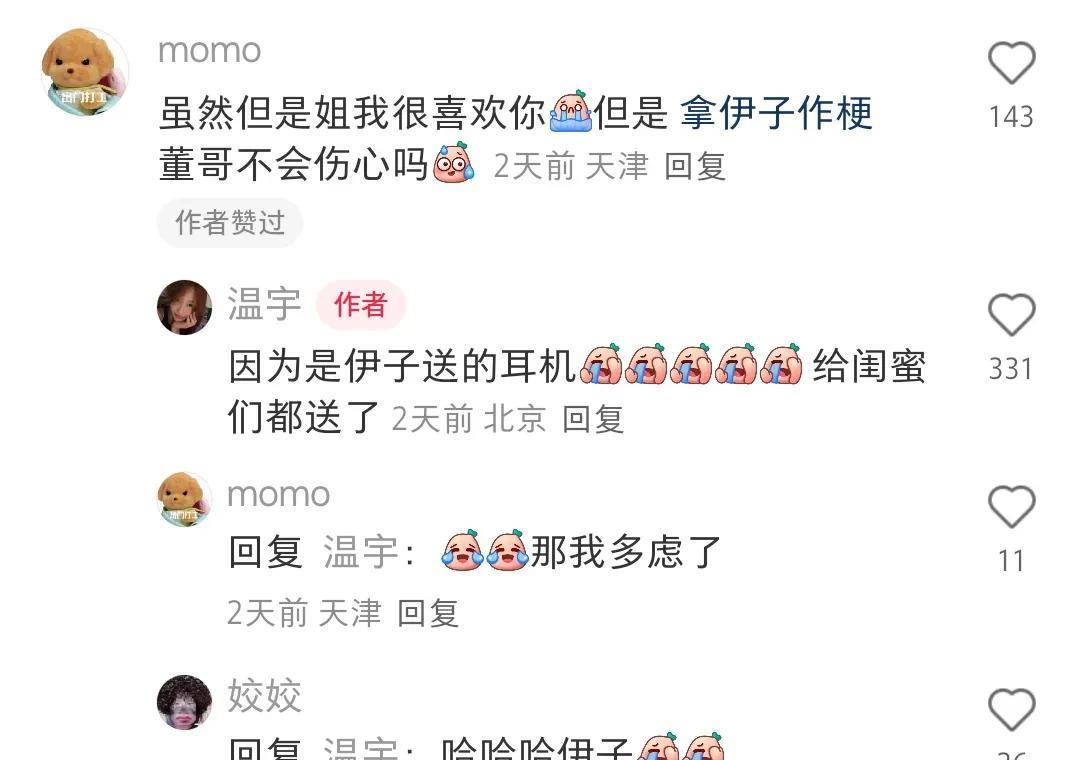Open the momo username on the reply comment
This screenshot has width=1080, height=760.
[x=278, y=494]
